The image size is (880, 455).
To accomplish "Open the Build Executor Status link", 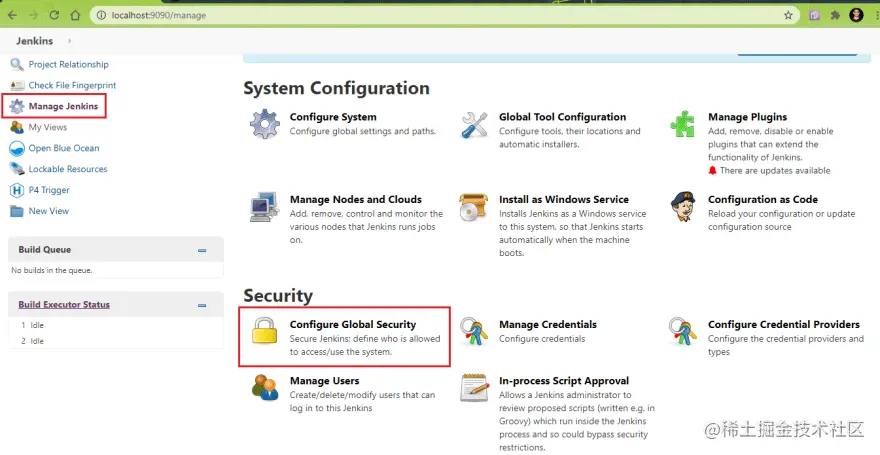I will click(x=64, y=305).
